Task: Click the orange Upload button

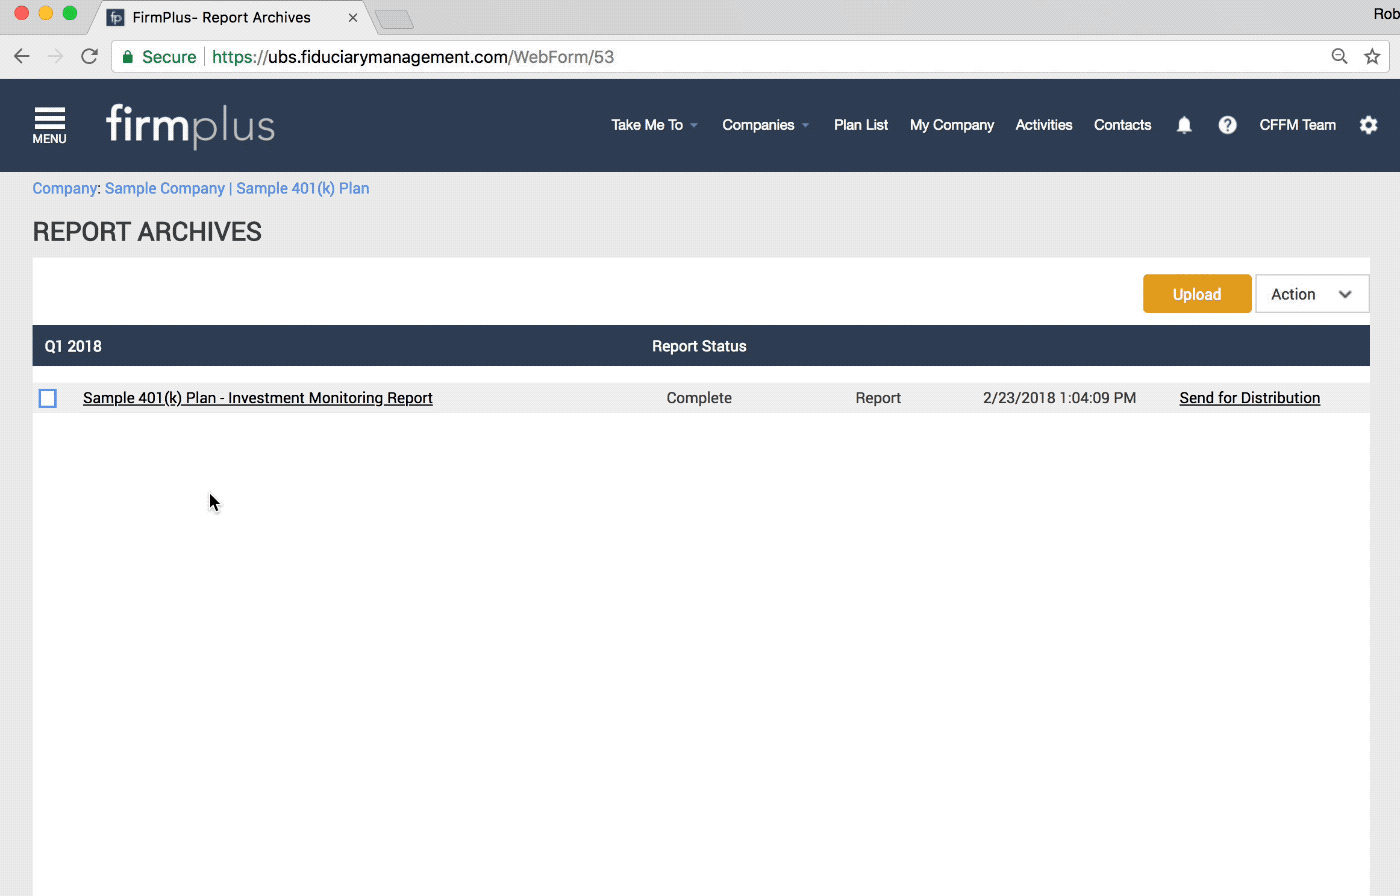Action: click(x=1197, y=294)
